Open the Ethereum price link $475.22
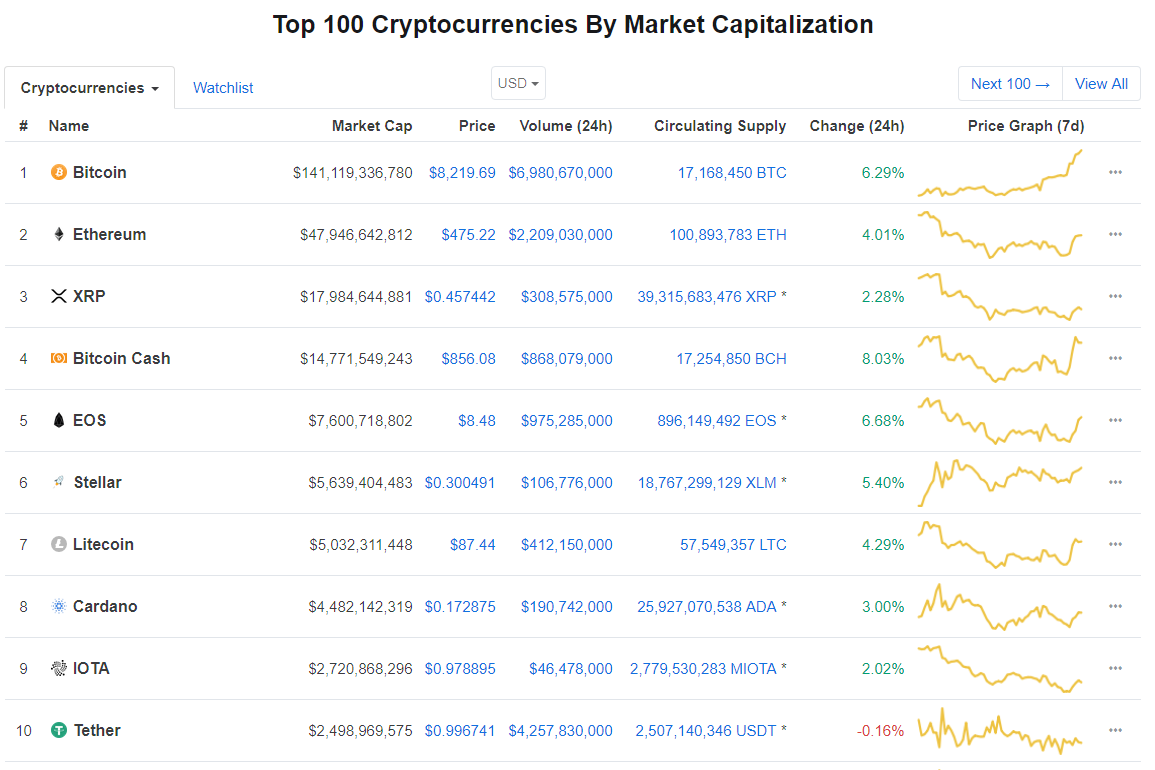1155x770 pixels. coord(468,234)
